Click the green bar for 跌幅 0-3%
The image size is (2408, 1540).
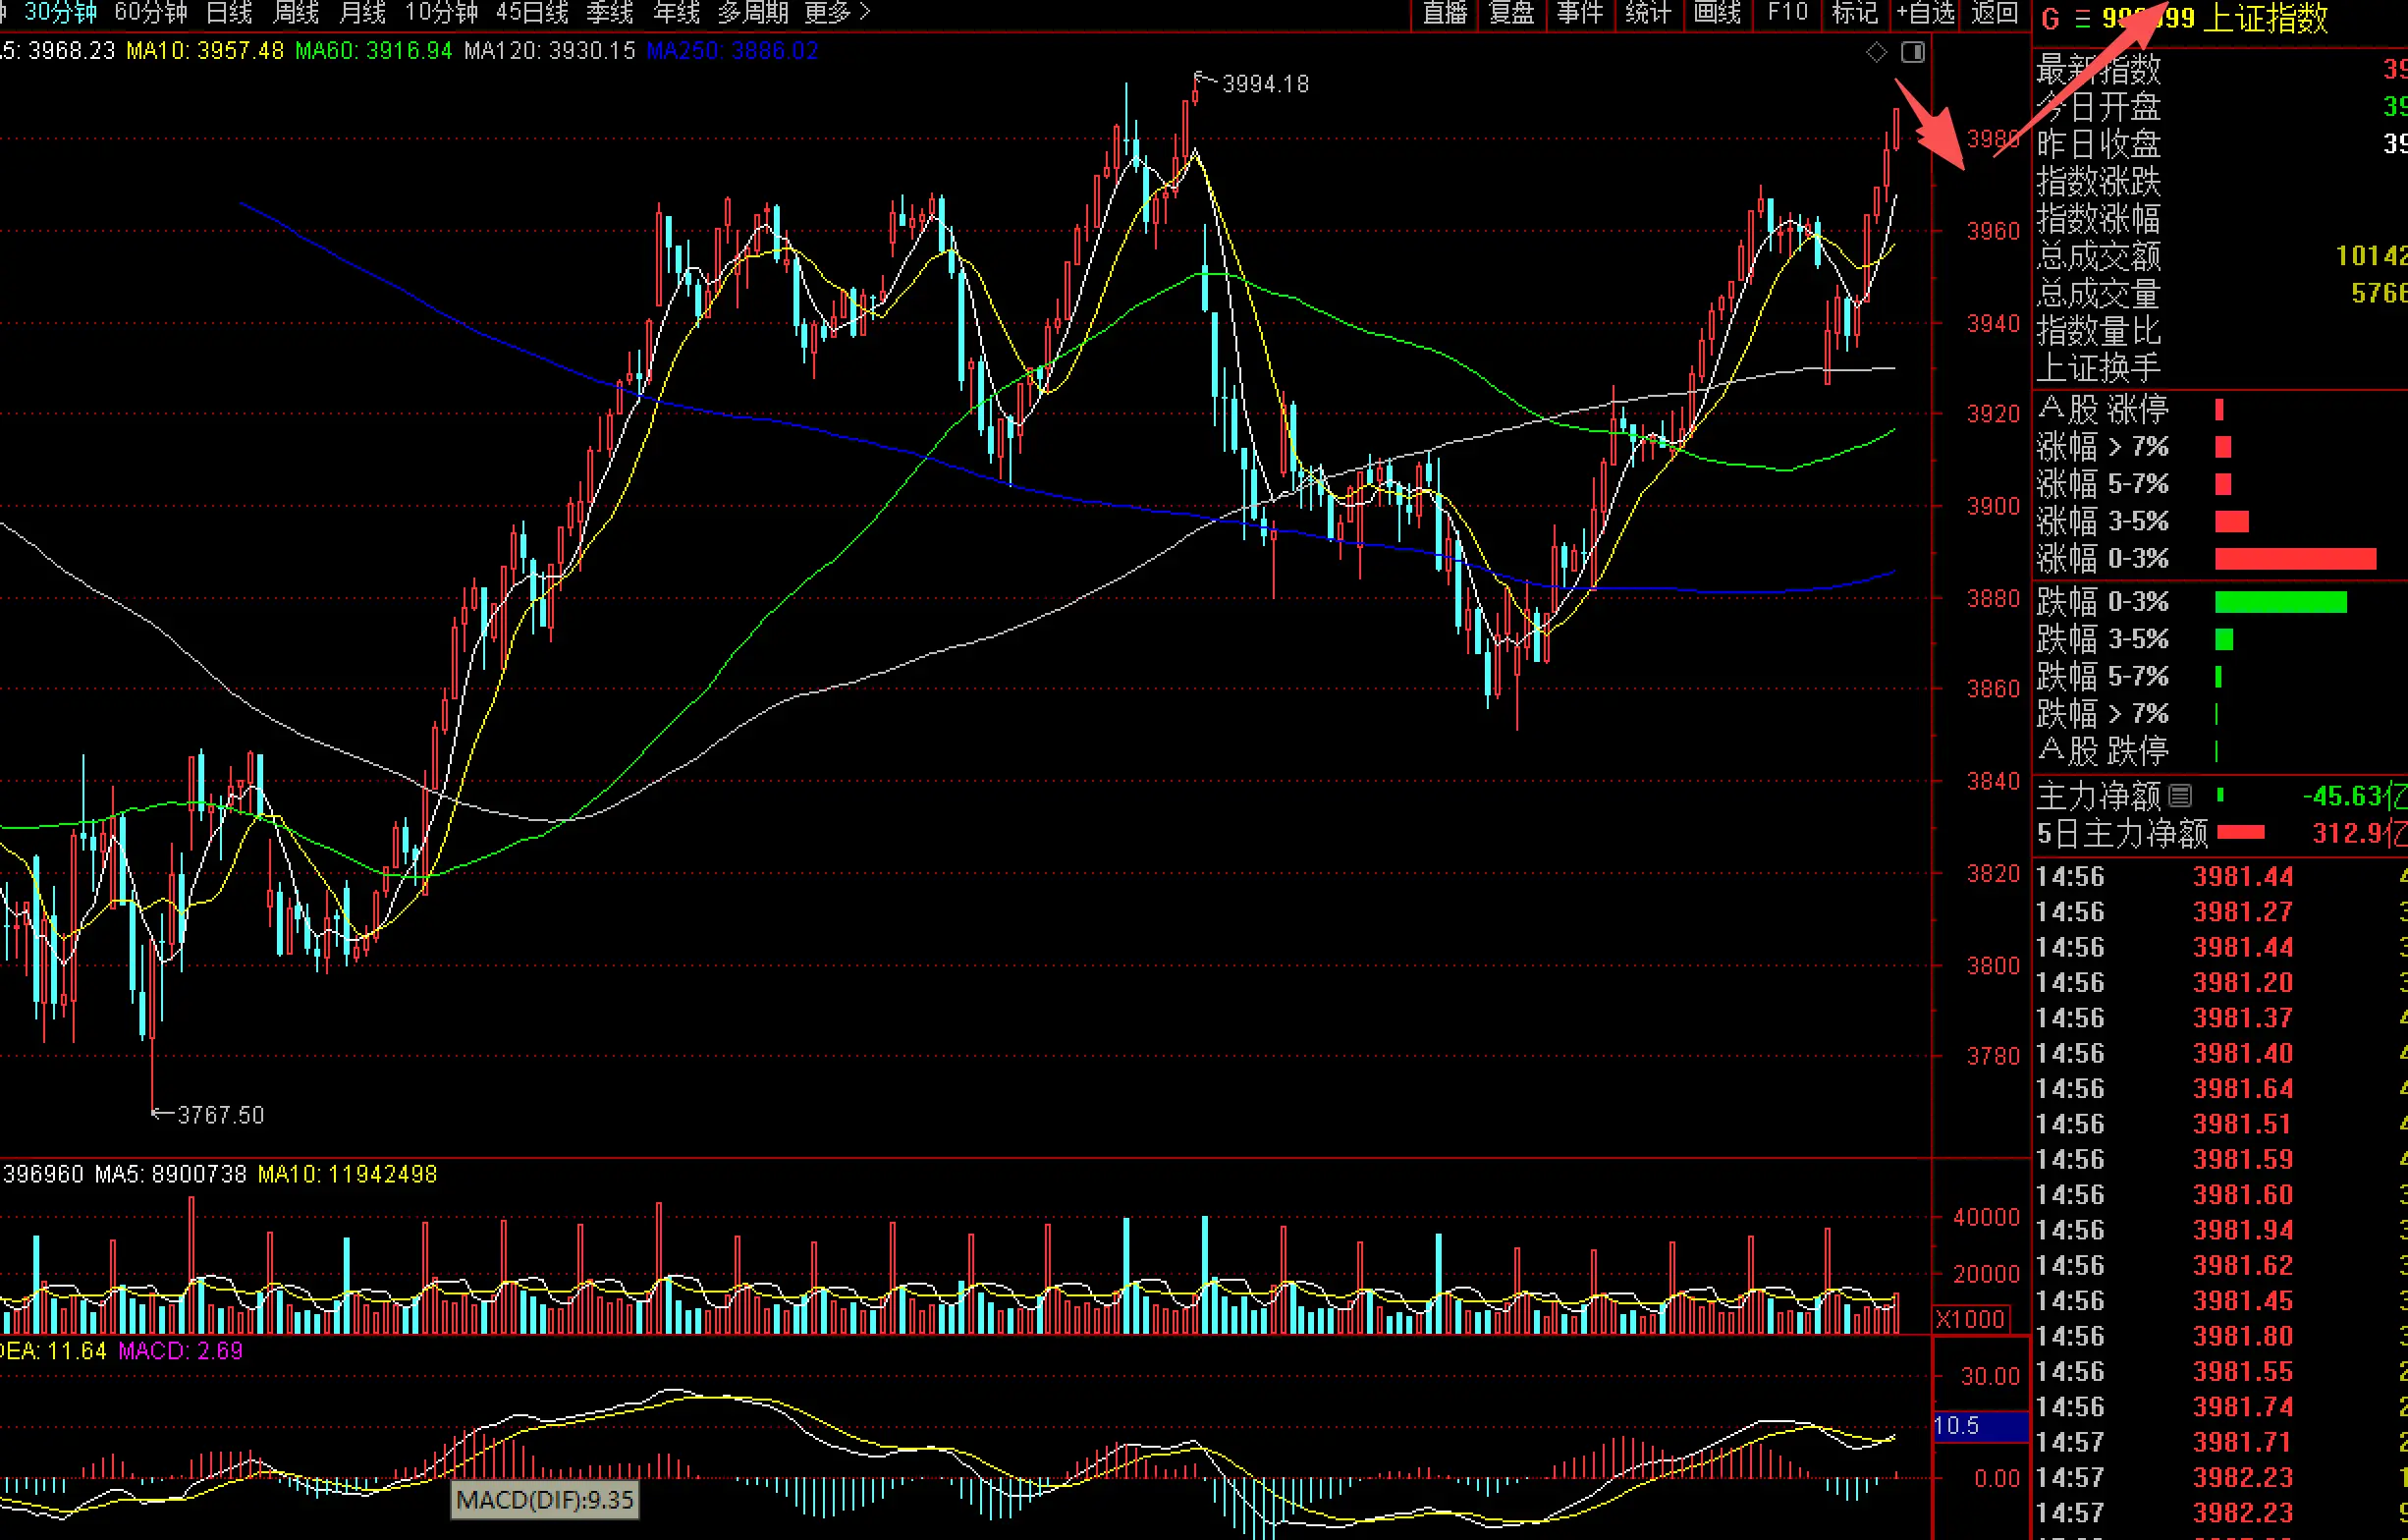click(x=2281, y=602)
